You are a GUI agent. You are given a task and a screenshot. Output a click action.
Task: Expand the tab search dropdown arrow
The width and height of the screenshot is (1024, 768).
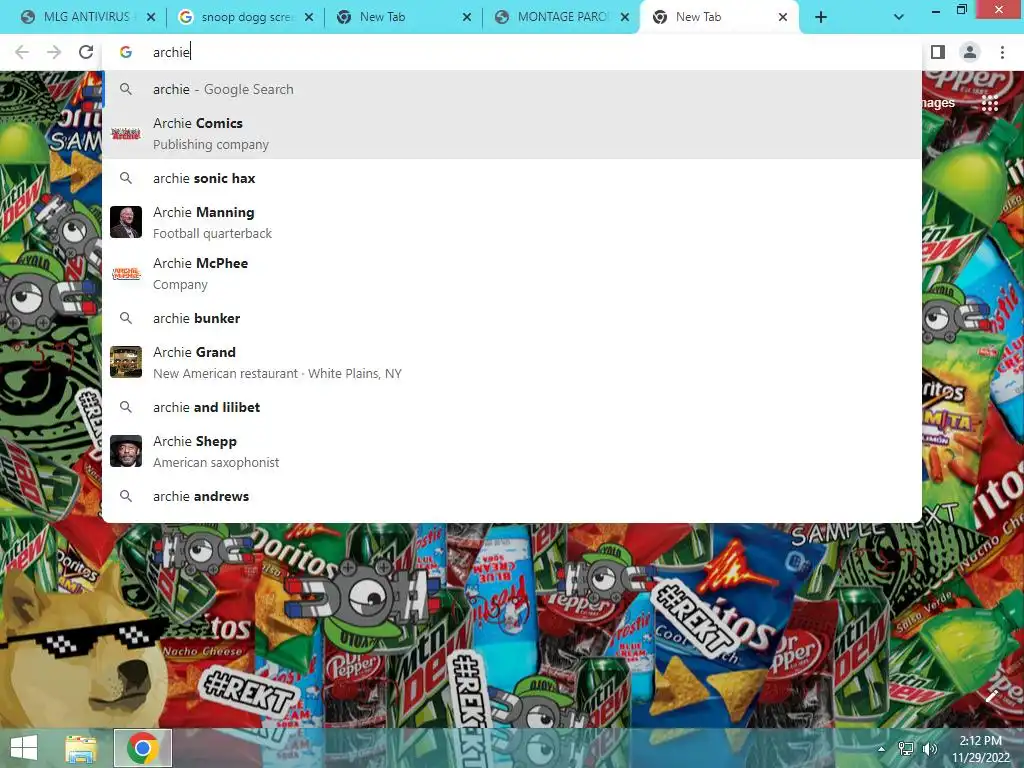click(899, 18)
